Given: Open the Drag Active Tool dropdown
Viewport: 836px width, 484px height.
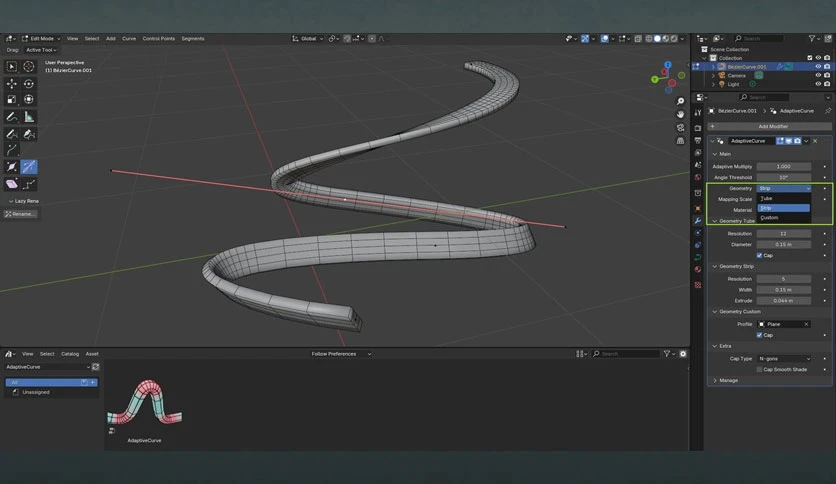Looking at the screenshot, I should click(41, 50).
